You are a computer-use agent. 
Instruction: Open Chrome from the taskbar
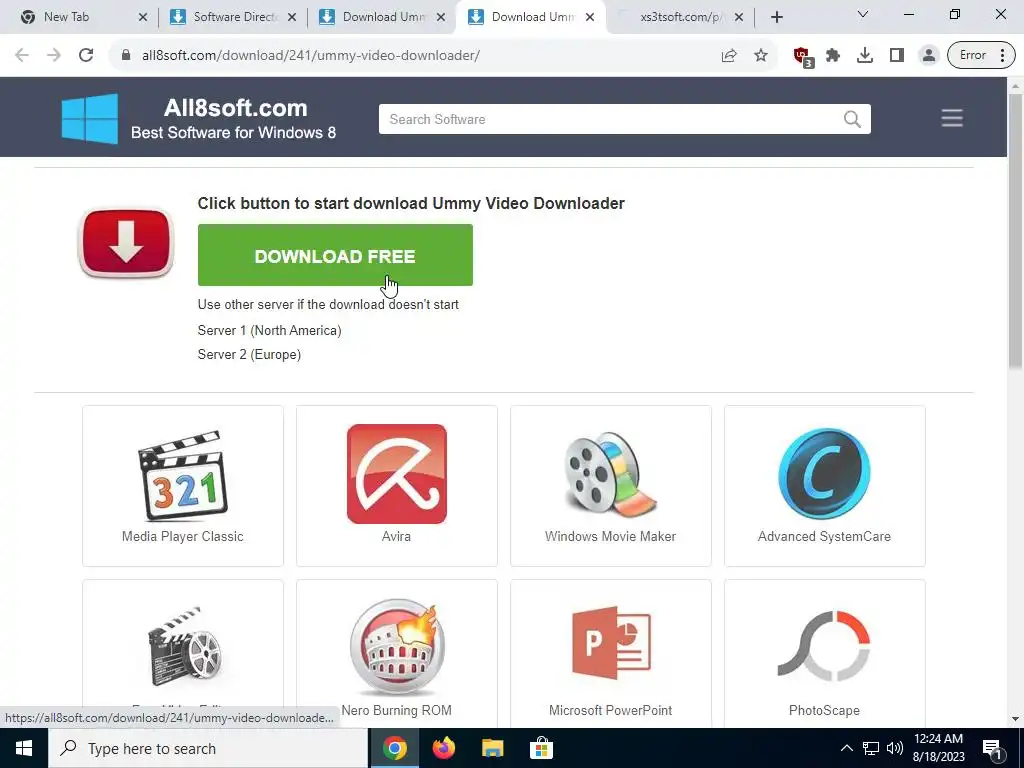pos(394,748)
